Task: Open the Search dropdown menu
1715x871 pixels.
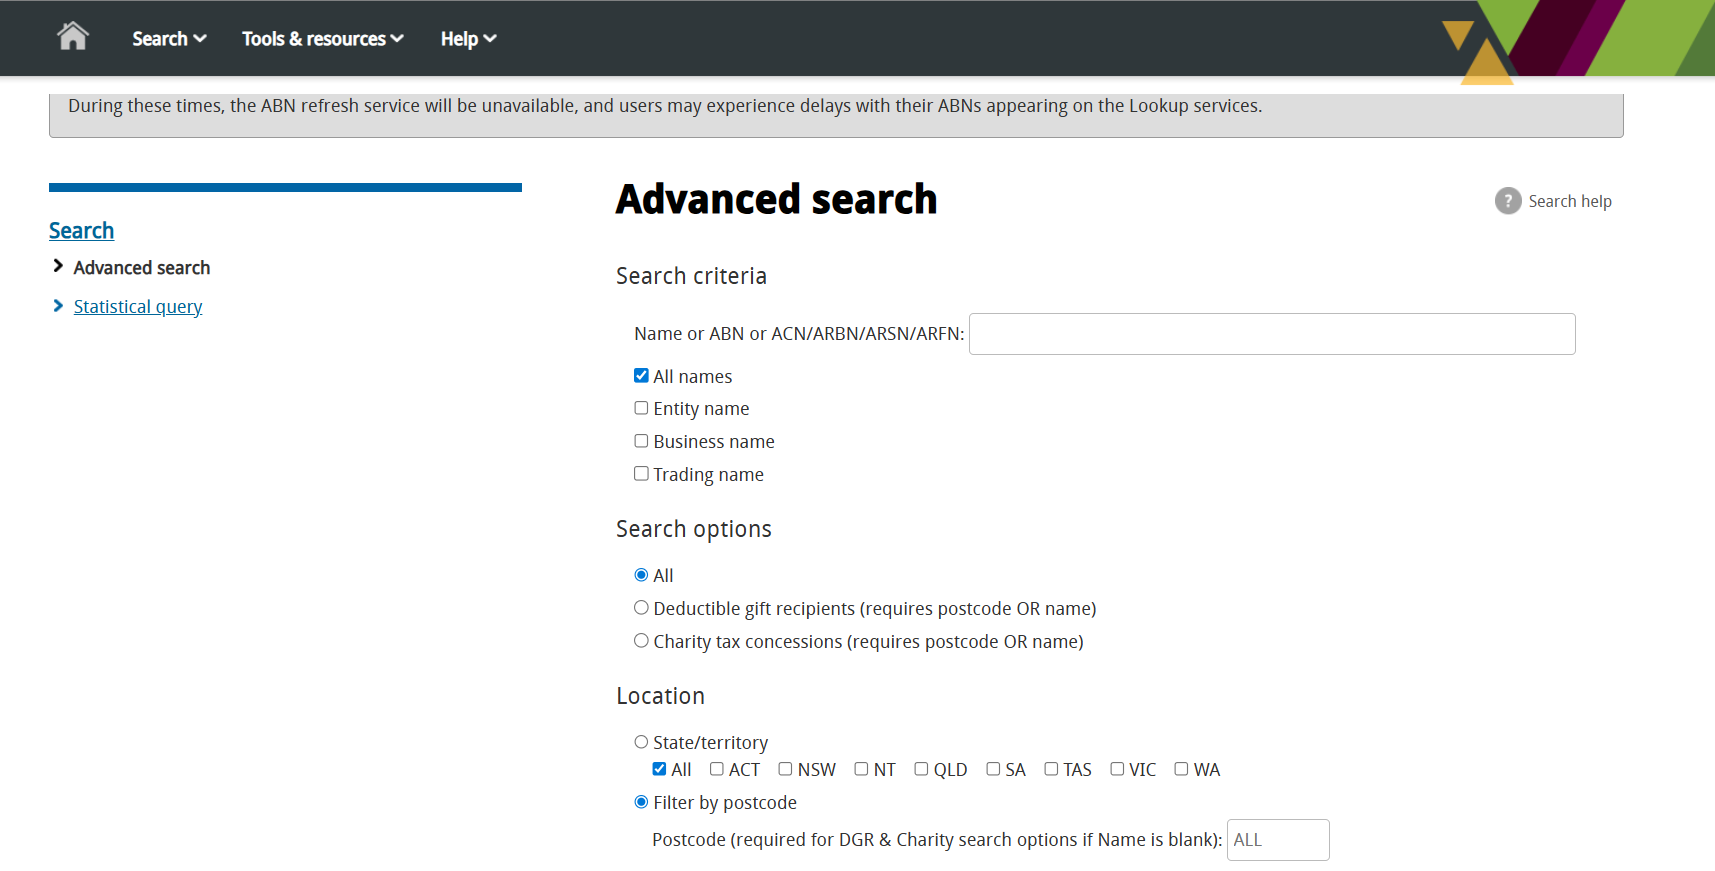Action: coord(169,39)
